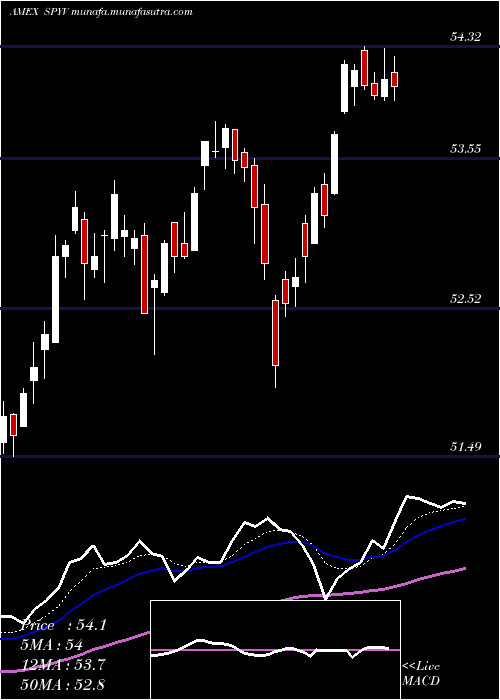Screen dimensions: 500x700
Task: Click the 5MA : 54 readout
Action: click(52, 645)
